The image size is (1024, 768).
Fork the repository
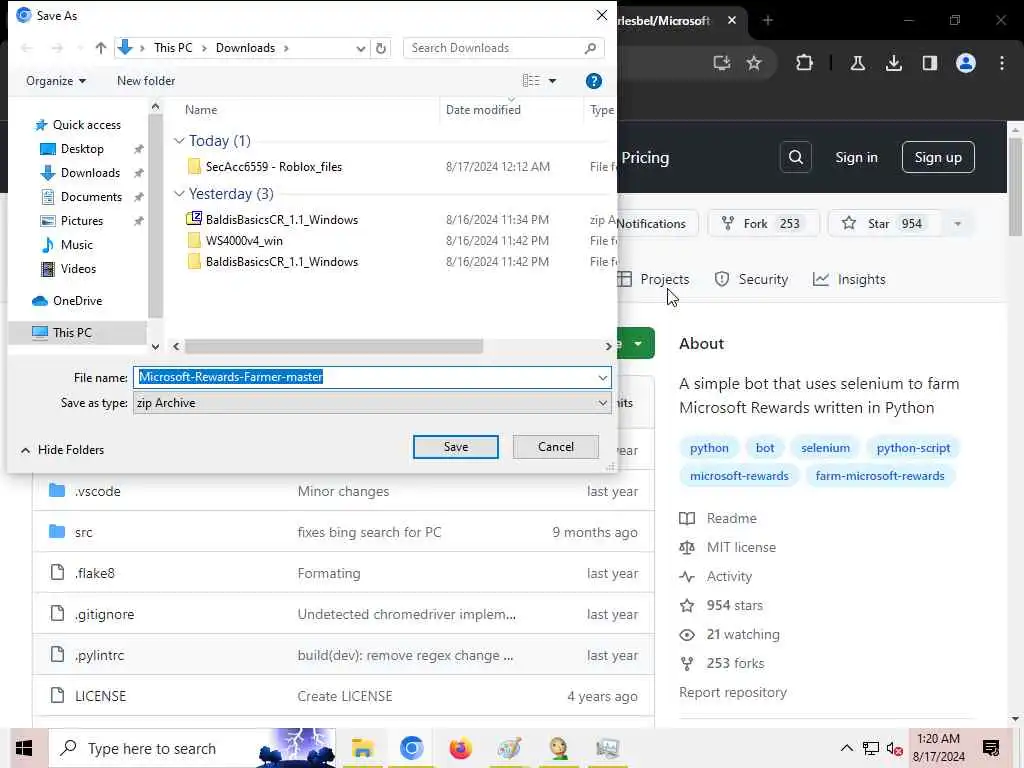(763, 224)
